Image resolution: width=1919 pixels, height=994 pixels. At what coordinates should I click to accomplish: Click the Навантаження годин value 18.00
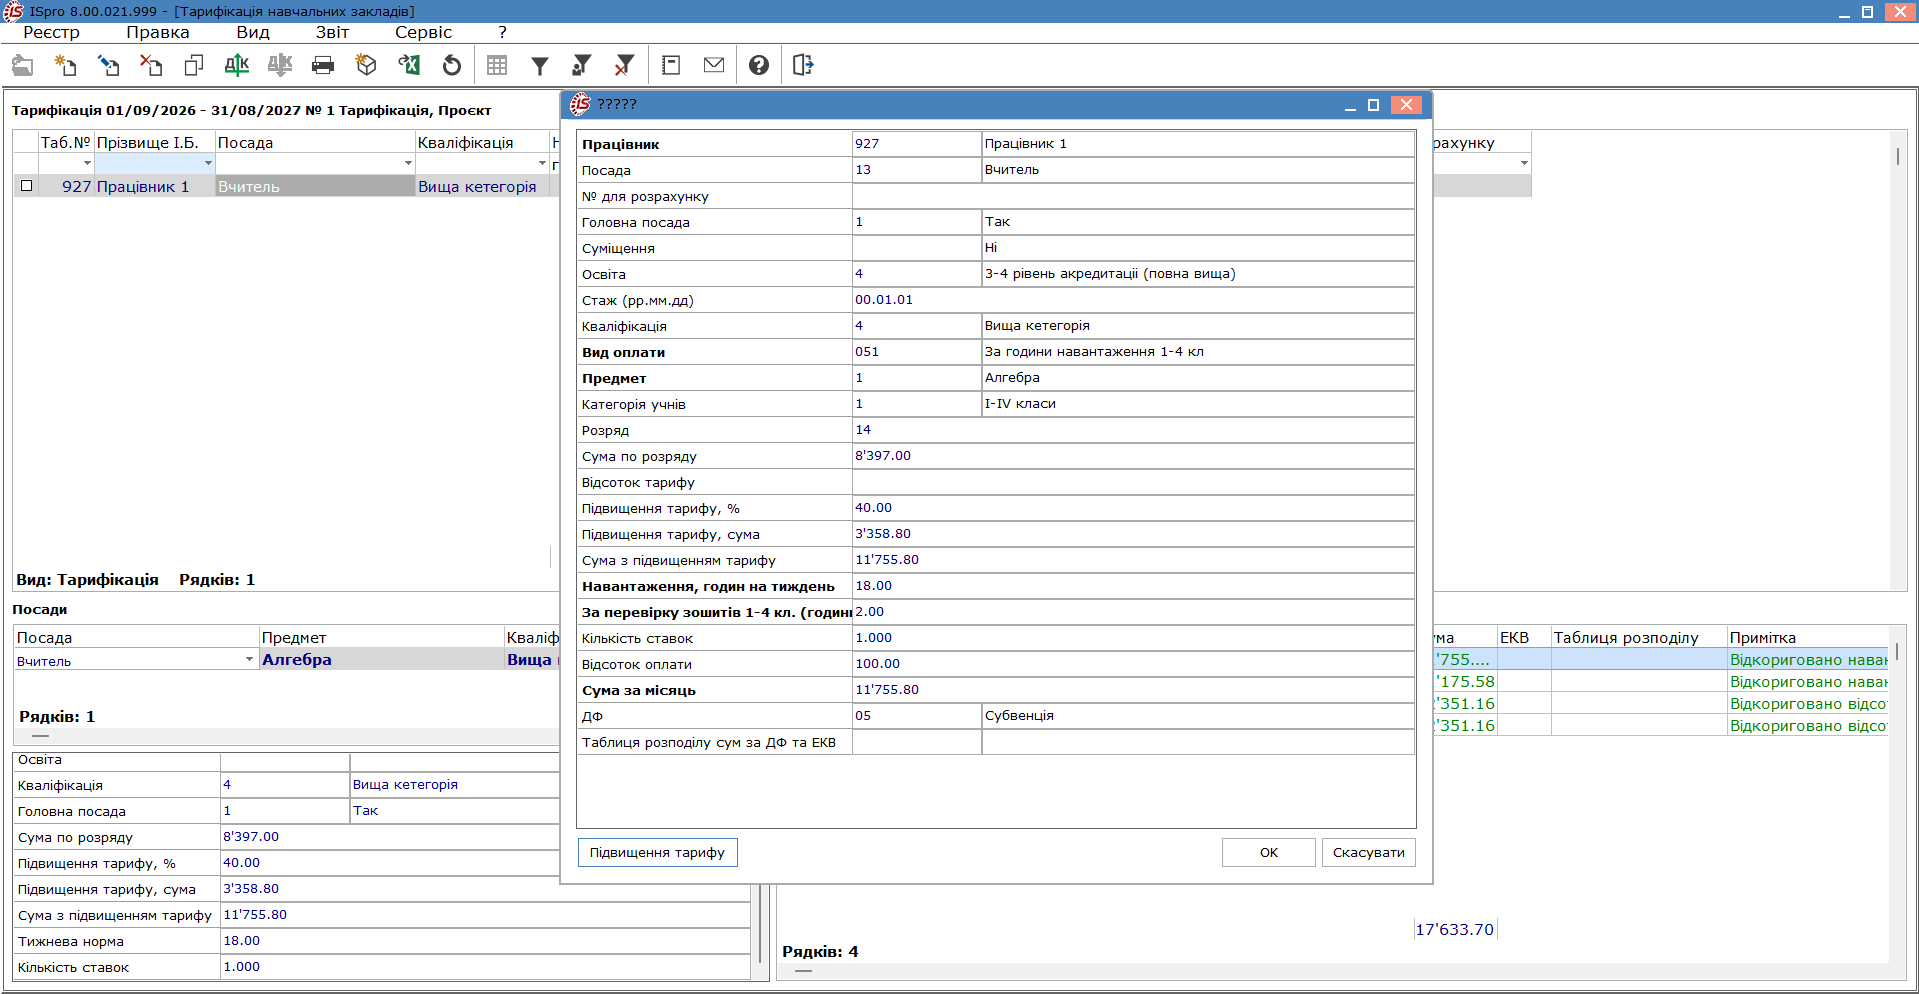[x=1133, y=586]
